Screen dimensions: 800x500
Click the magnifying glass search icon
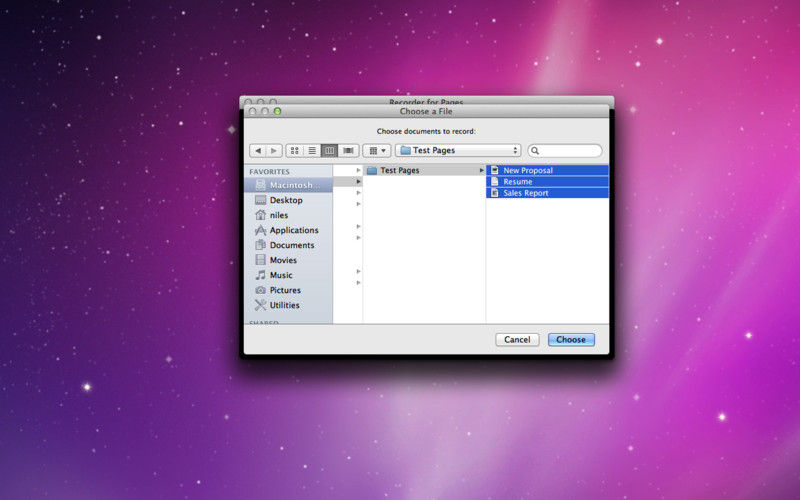[535, 151]
